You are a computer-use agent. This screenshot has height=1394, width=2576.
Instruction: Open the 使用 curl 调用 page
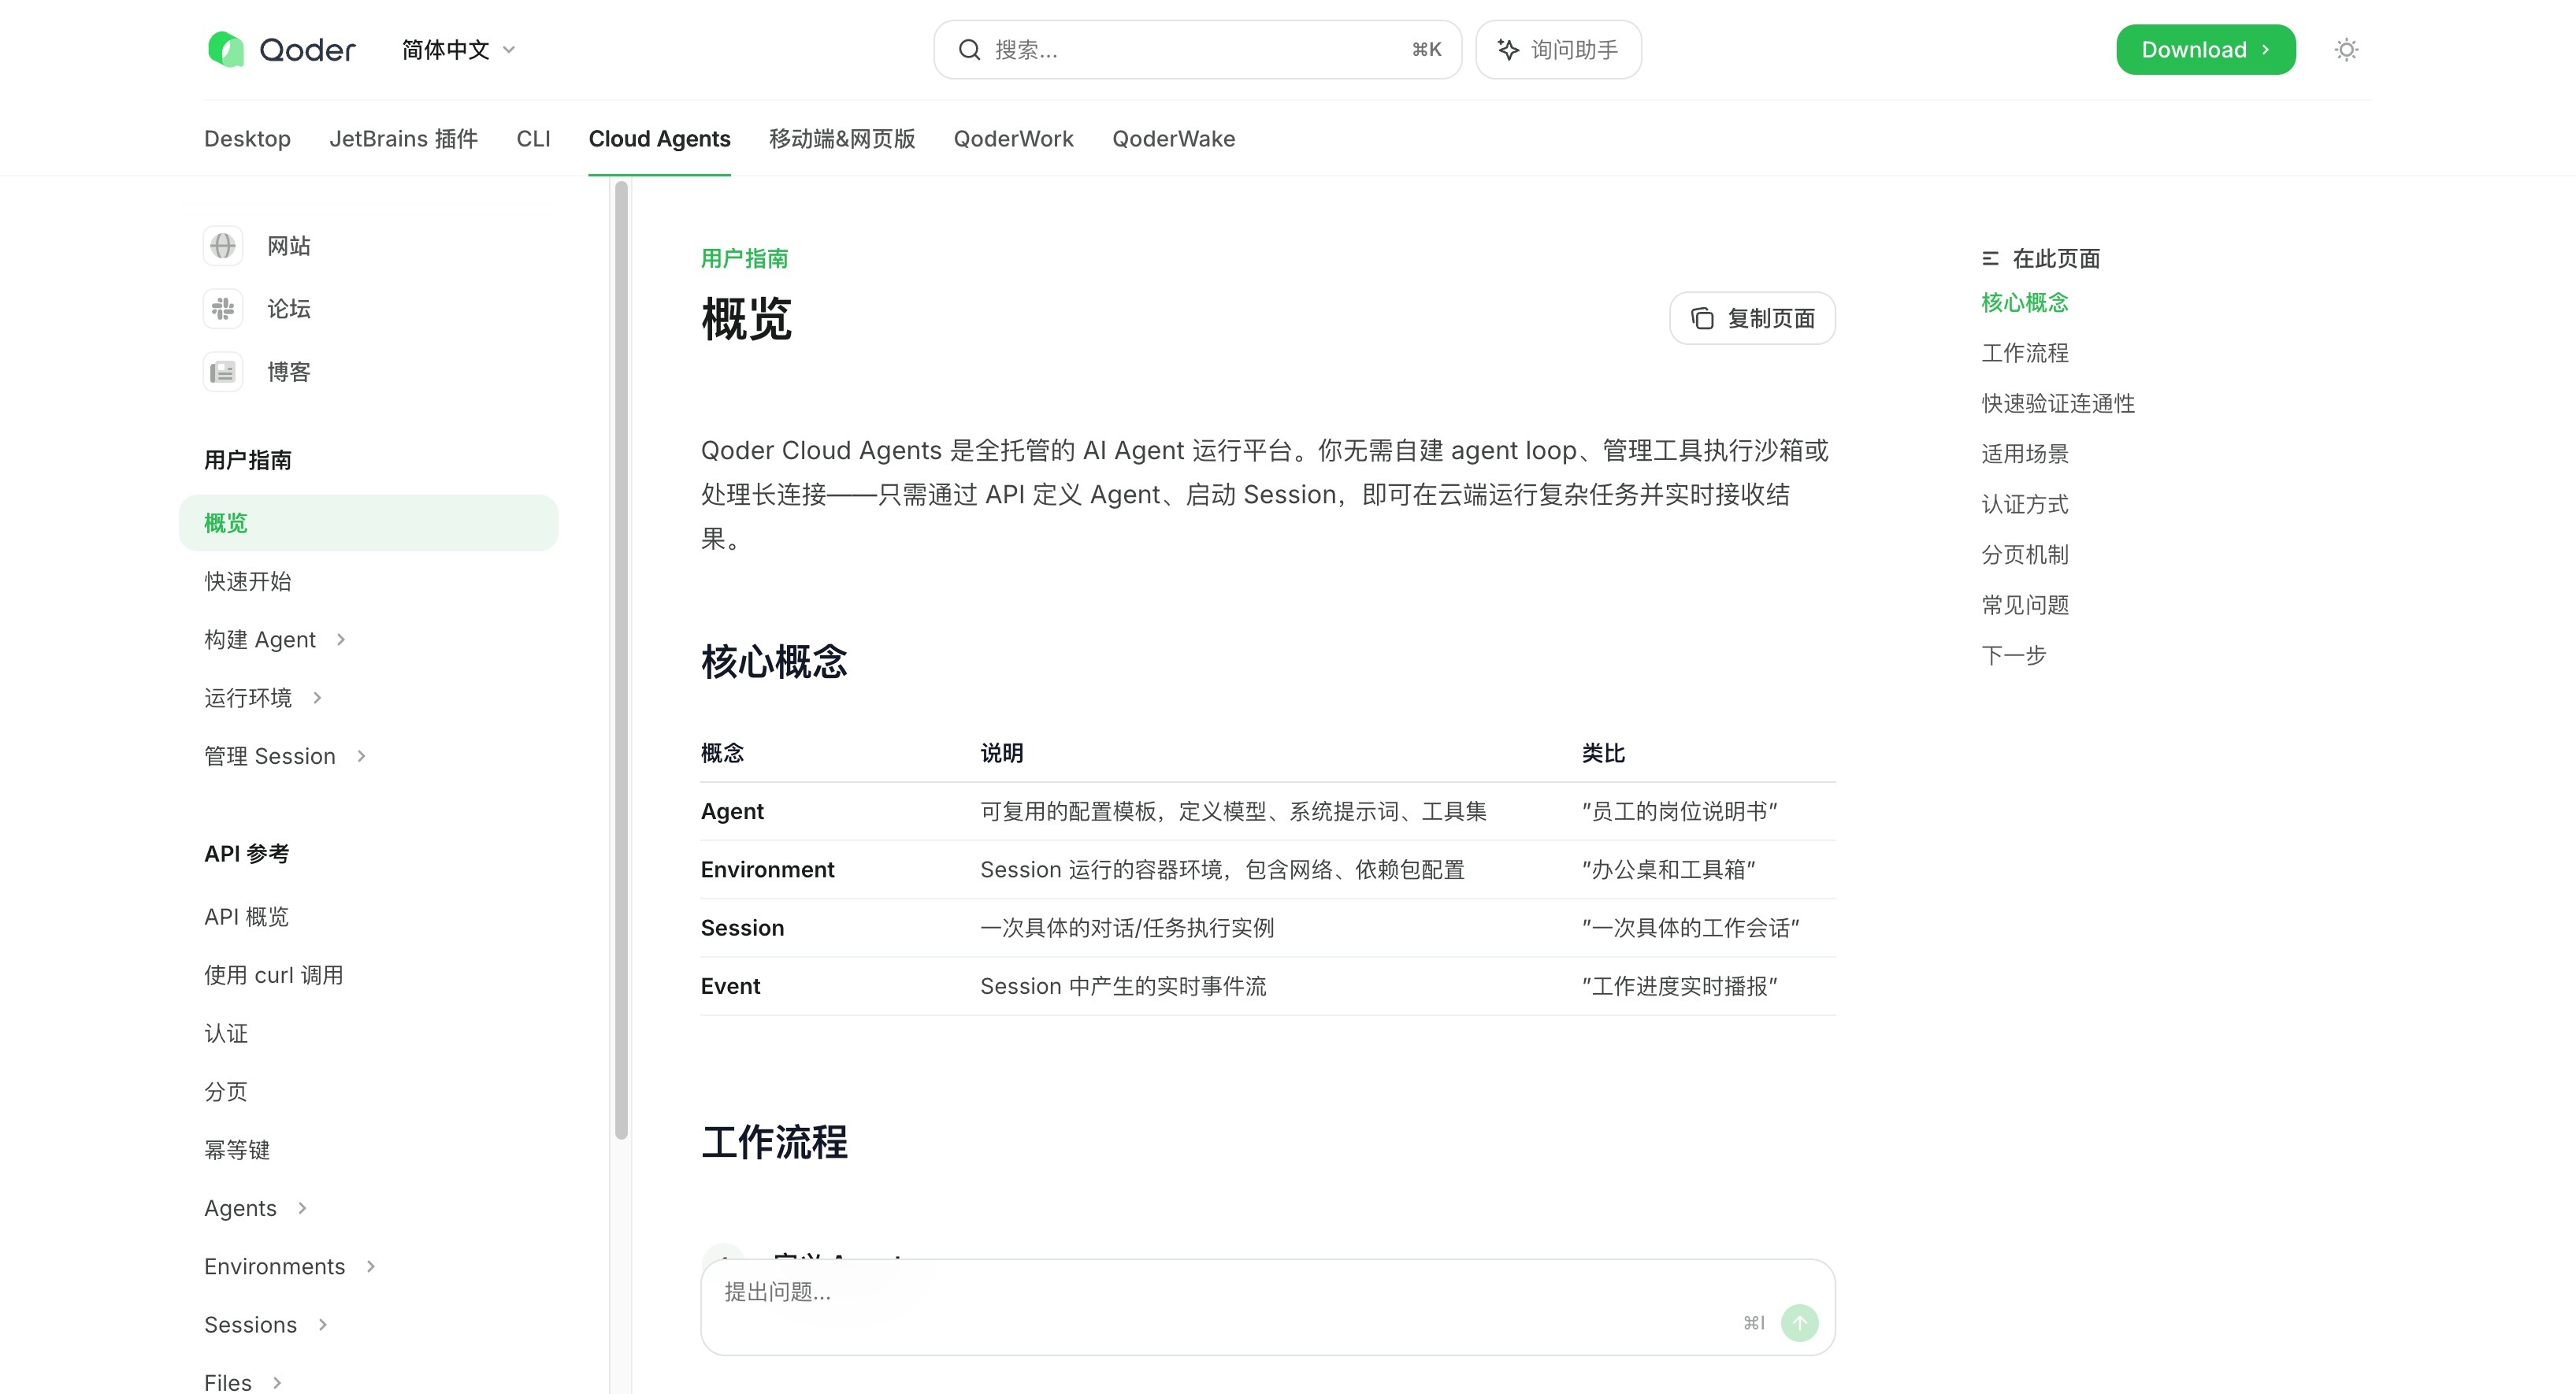[273, 975]
